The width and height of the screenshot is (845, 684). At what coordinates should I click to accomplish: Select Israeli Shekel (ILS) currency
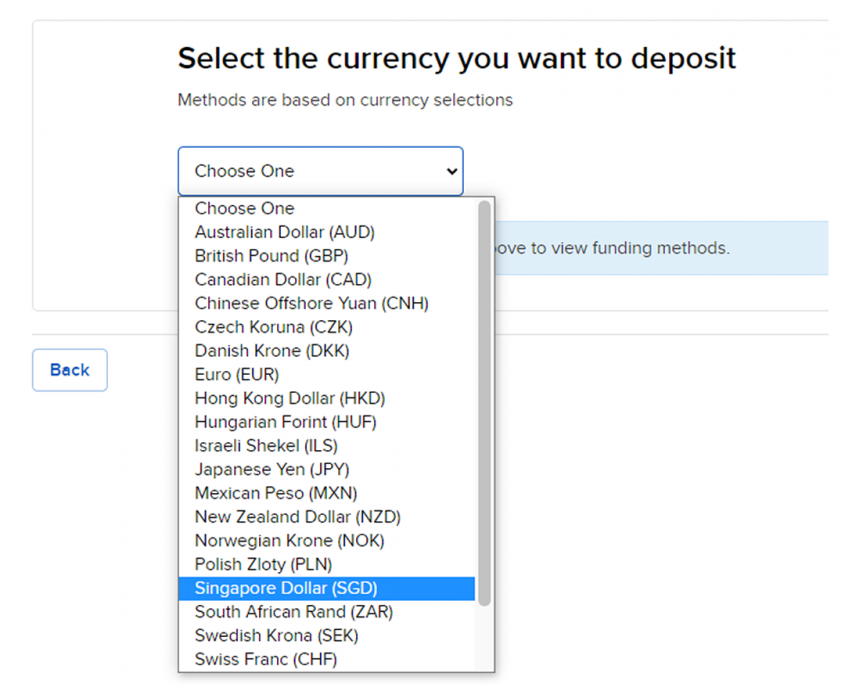(265, 446)
